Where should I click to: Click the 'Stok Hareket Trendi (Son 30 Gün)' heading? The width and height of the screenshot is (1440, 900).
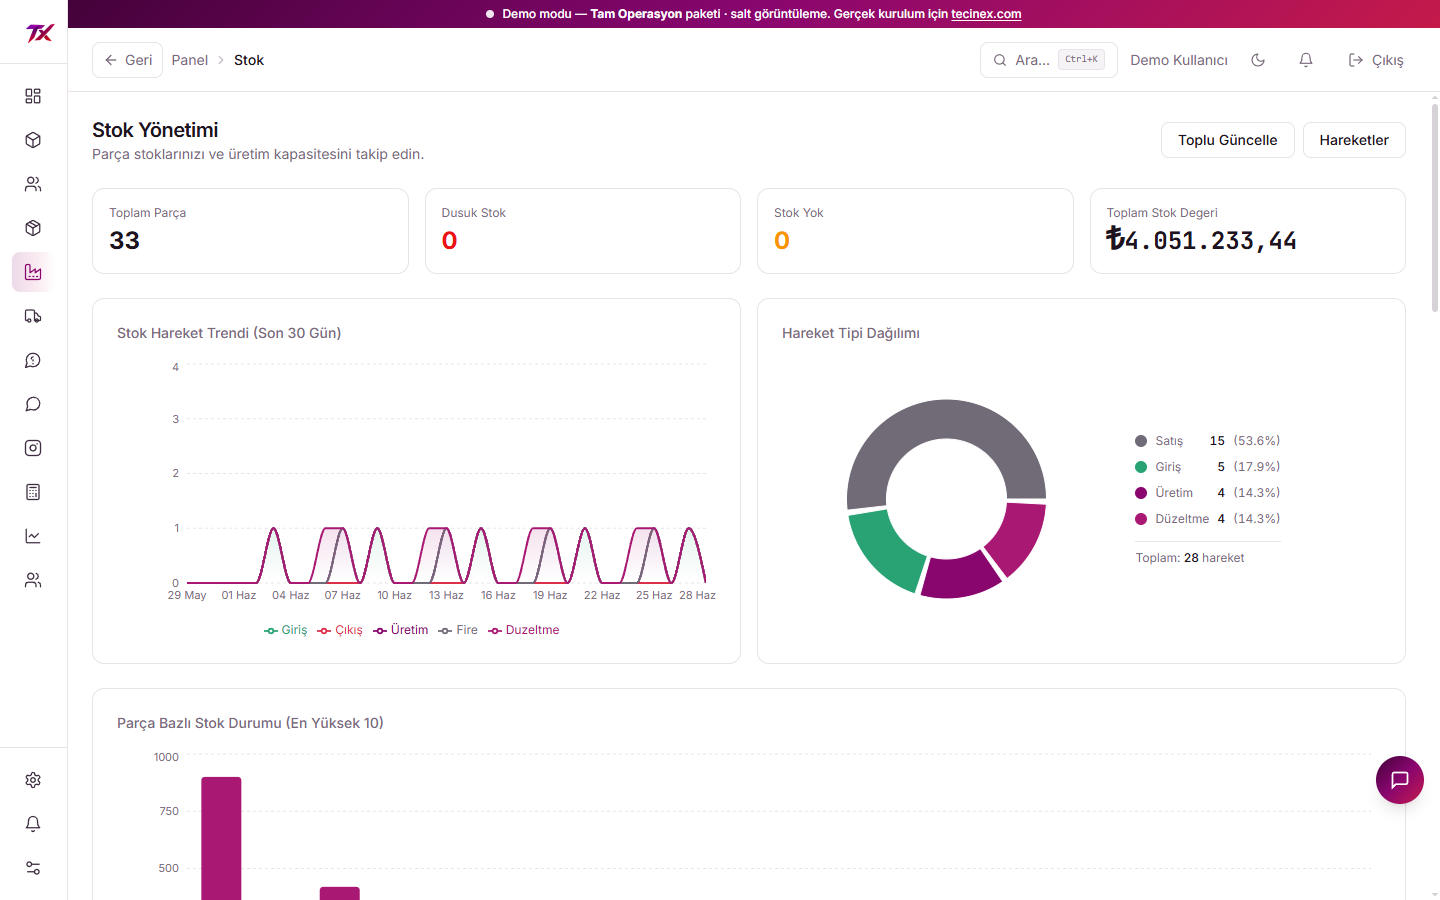pos(229,333)
